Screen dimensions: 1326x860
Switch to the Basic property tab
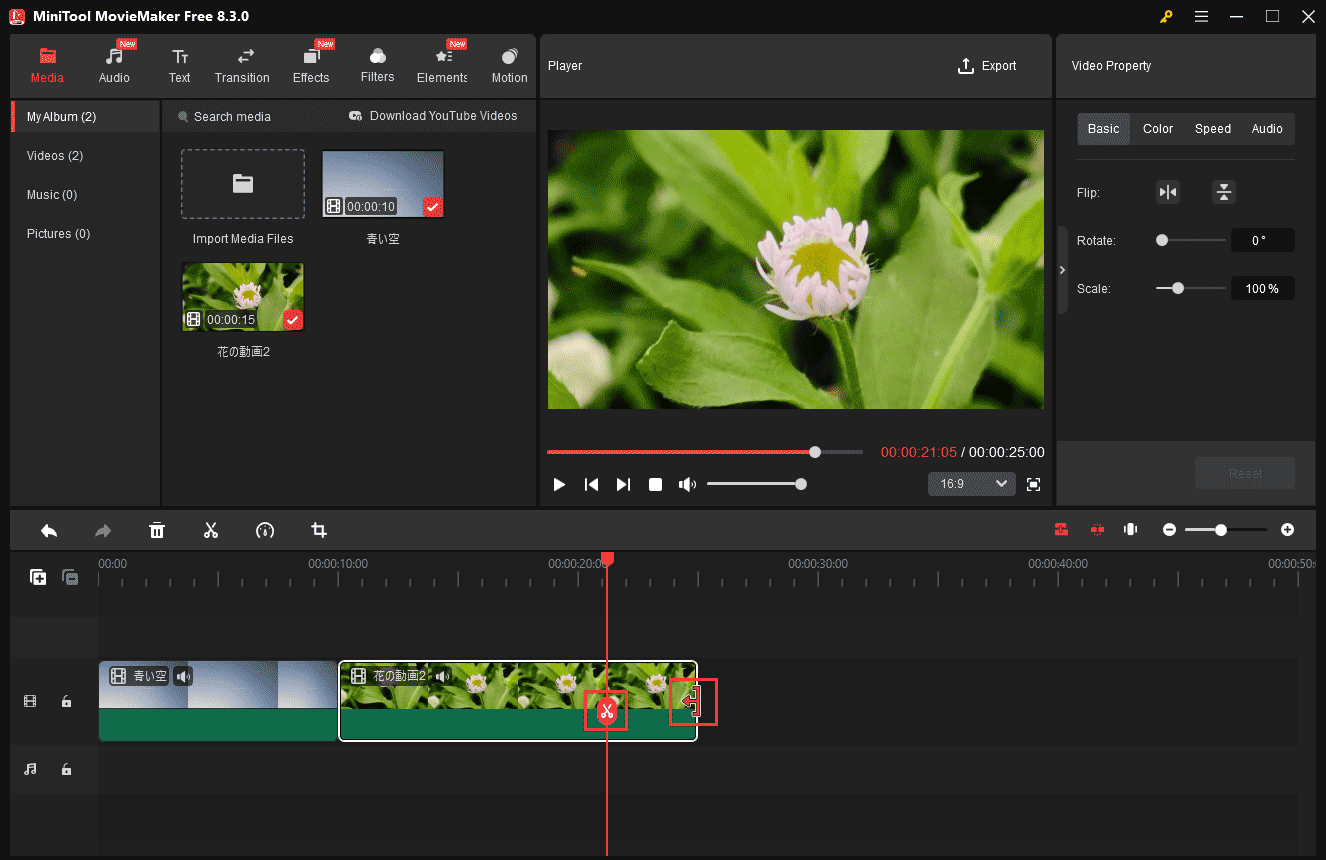point(1103,129)
